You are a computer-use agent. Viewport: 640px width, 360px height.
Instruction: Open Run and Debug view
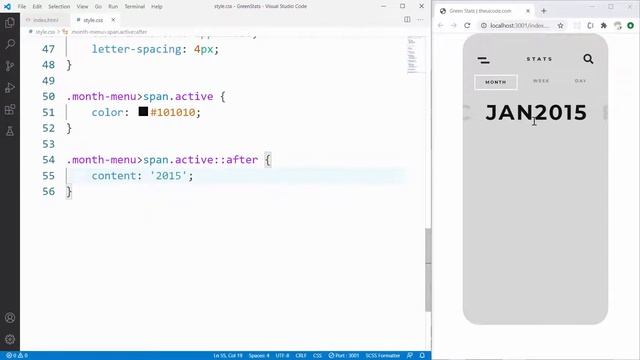pos(10,88)
